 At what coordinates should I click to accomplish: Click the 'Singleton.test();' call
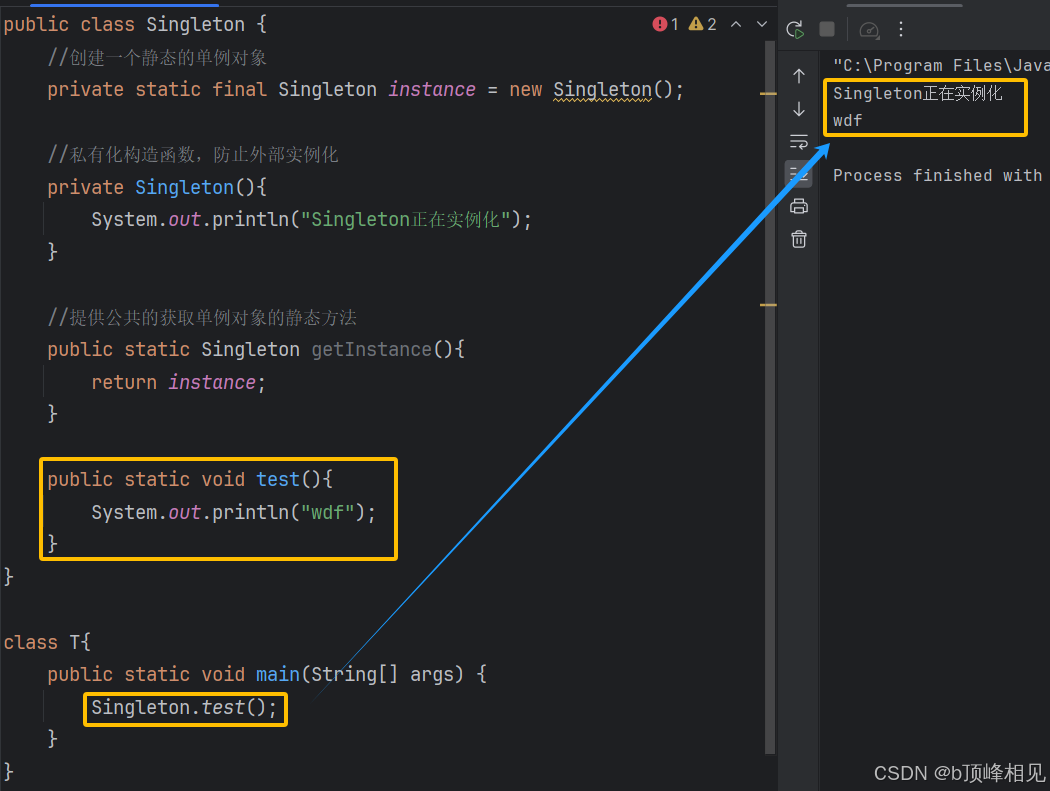coord(184,708)
